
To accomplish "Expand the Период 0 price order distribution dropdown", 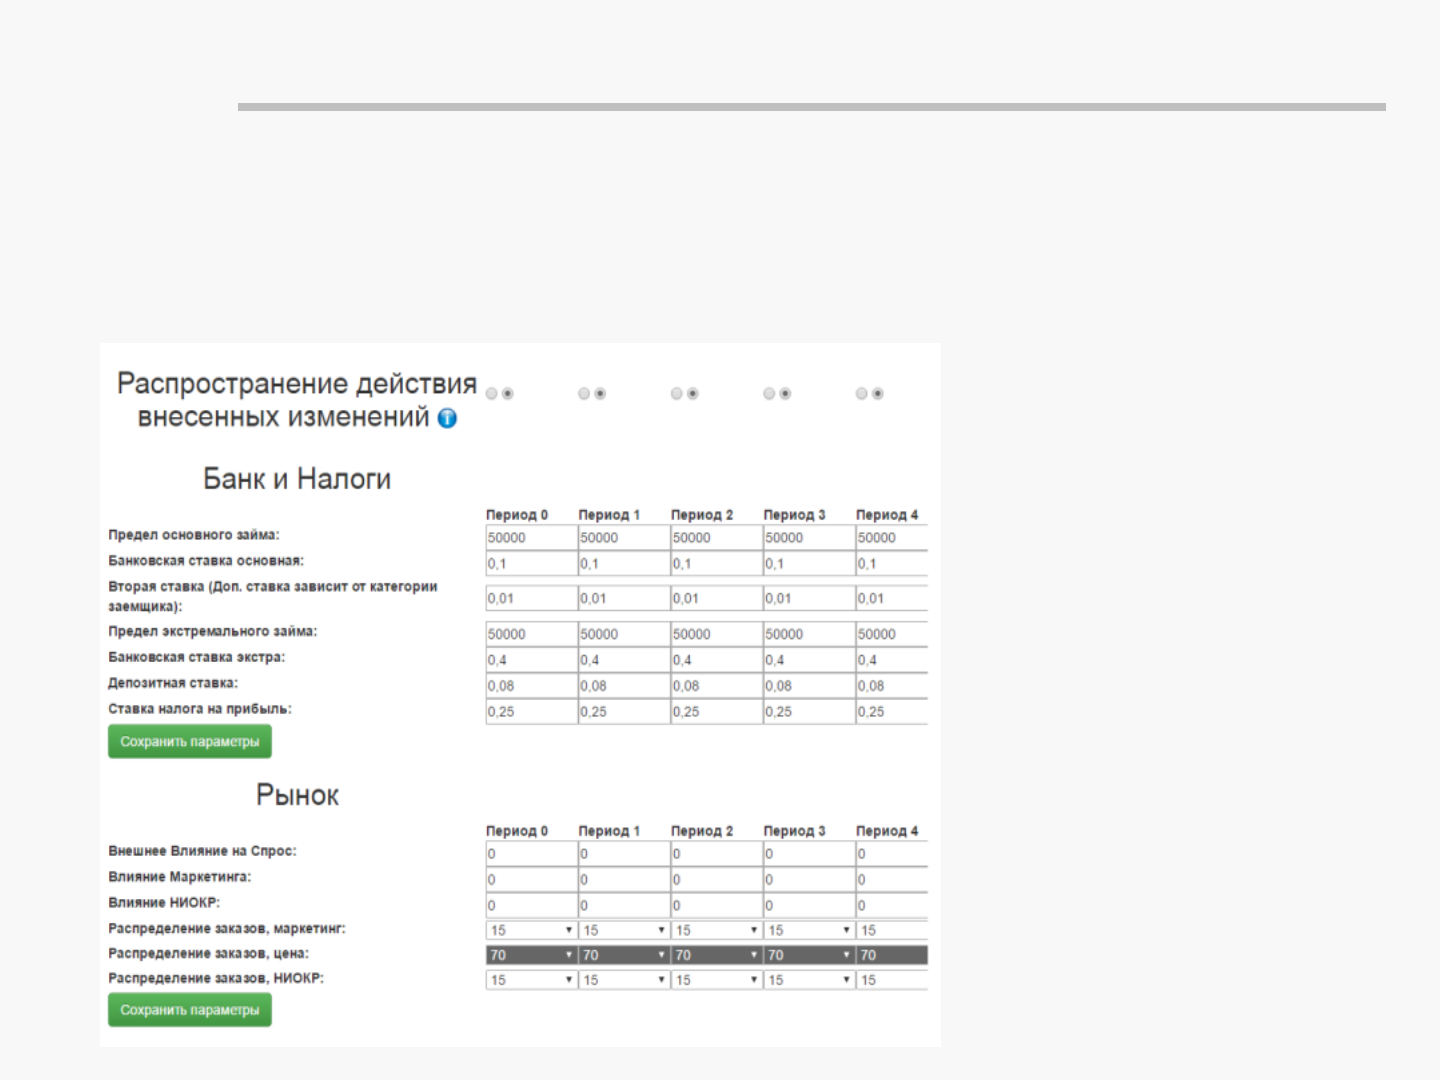I will coord(531,955).
